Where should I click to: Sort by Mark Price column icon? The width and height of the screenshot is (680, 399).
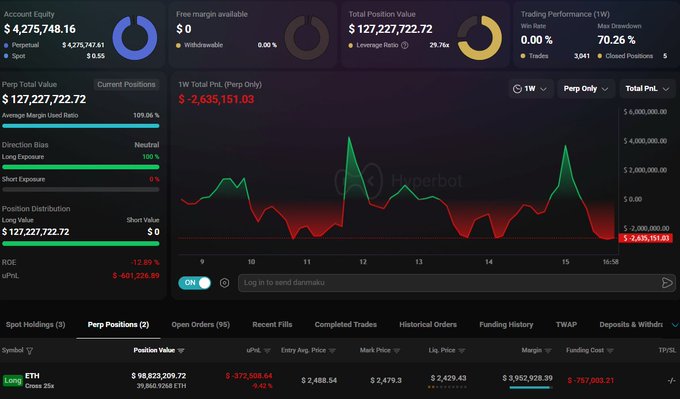coord(396,350)
